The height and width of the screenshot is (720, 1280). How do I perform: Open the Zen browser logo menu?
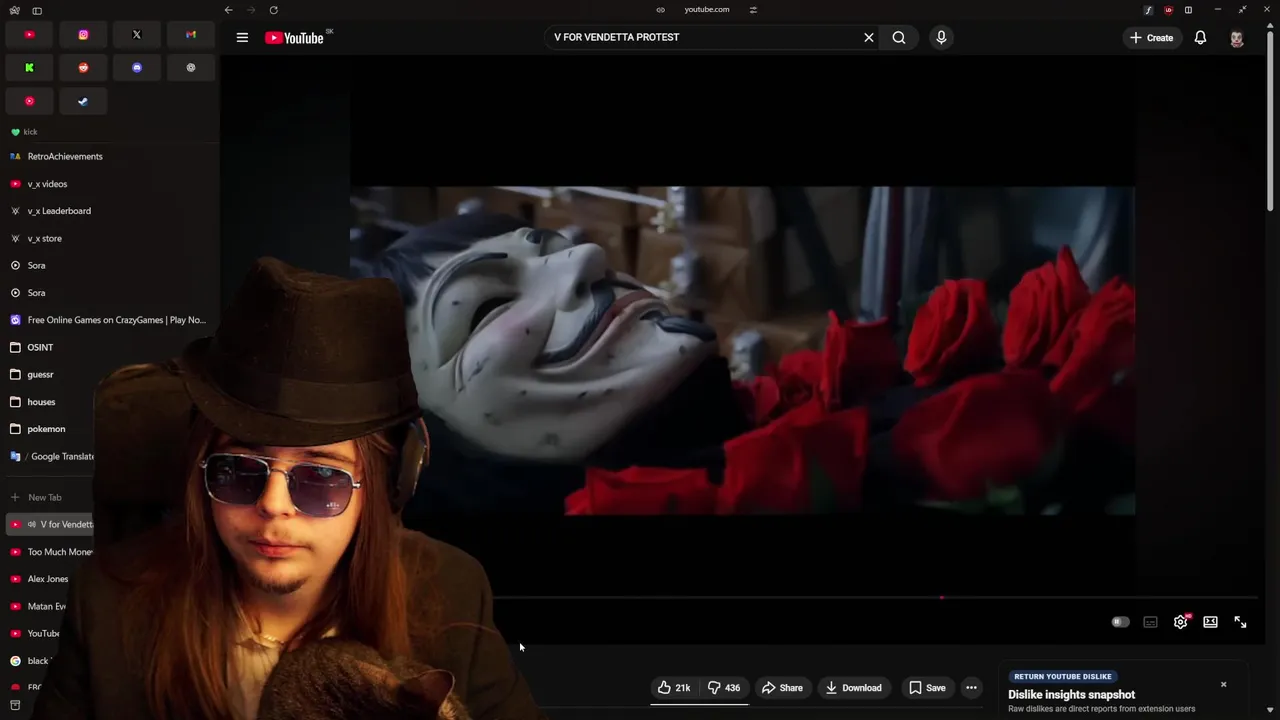tap(14, 10)
